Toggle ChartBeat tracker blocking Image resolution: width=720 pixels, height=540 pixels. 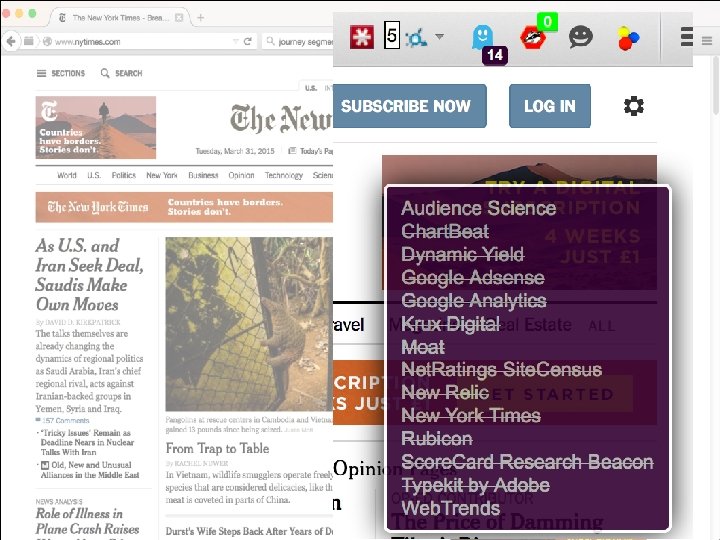click(x=445, y=231)
